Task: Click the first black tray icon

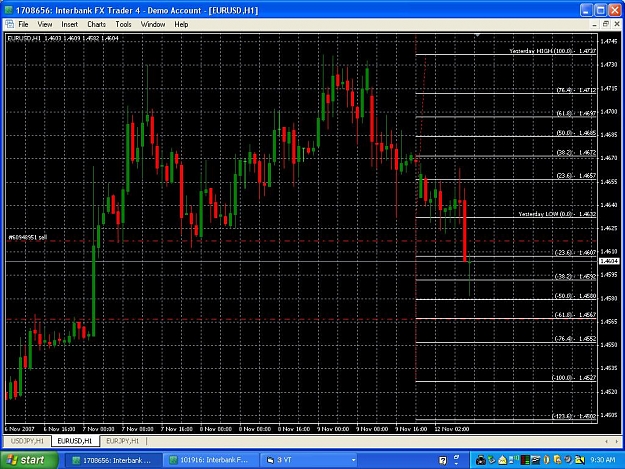Action: click(x=481, y=460)
